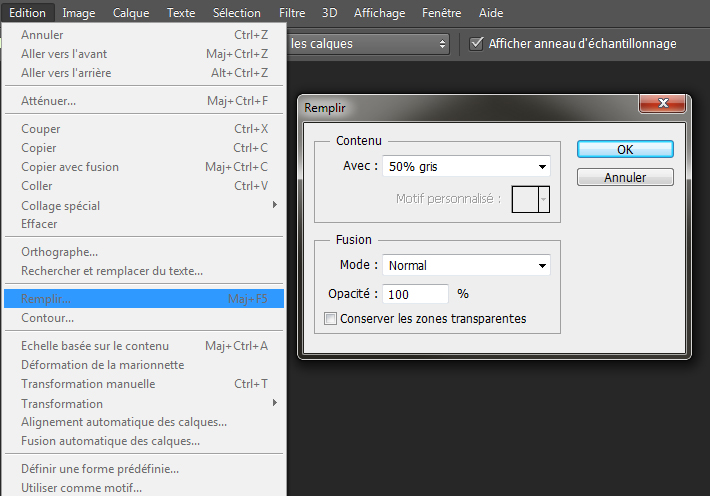The width and height of the screenshot is (710, 496).
Task: Click the Opacité input field
Action: [x=415, y=294]
